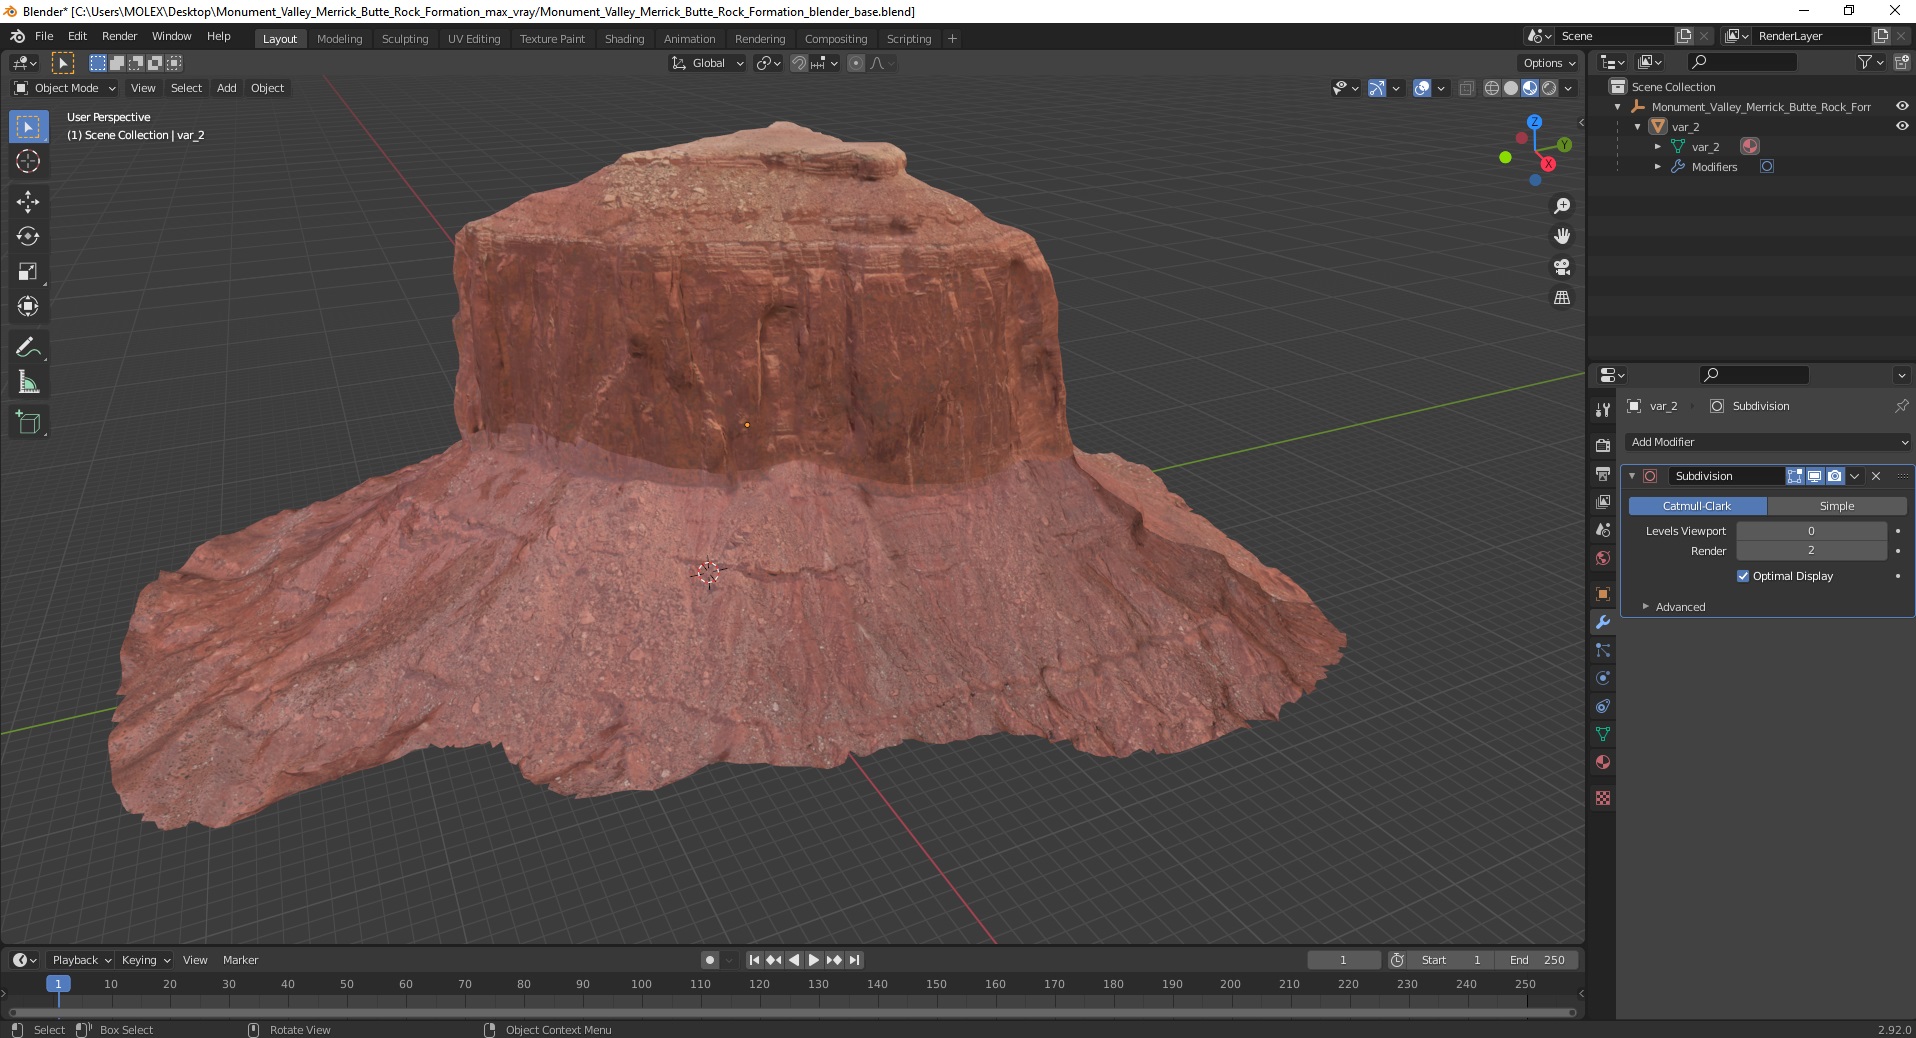Open the Render menu
This screenshot has height=1038, width=1916.
tap(119, 36)
